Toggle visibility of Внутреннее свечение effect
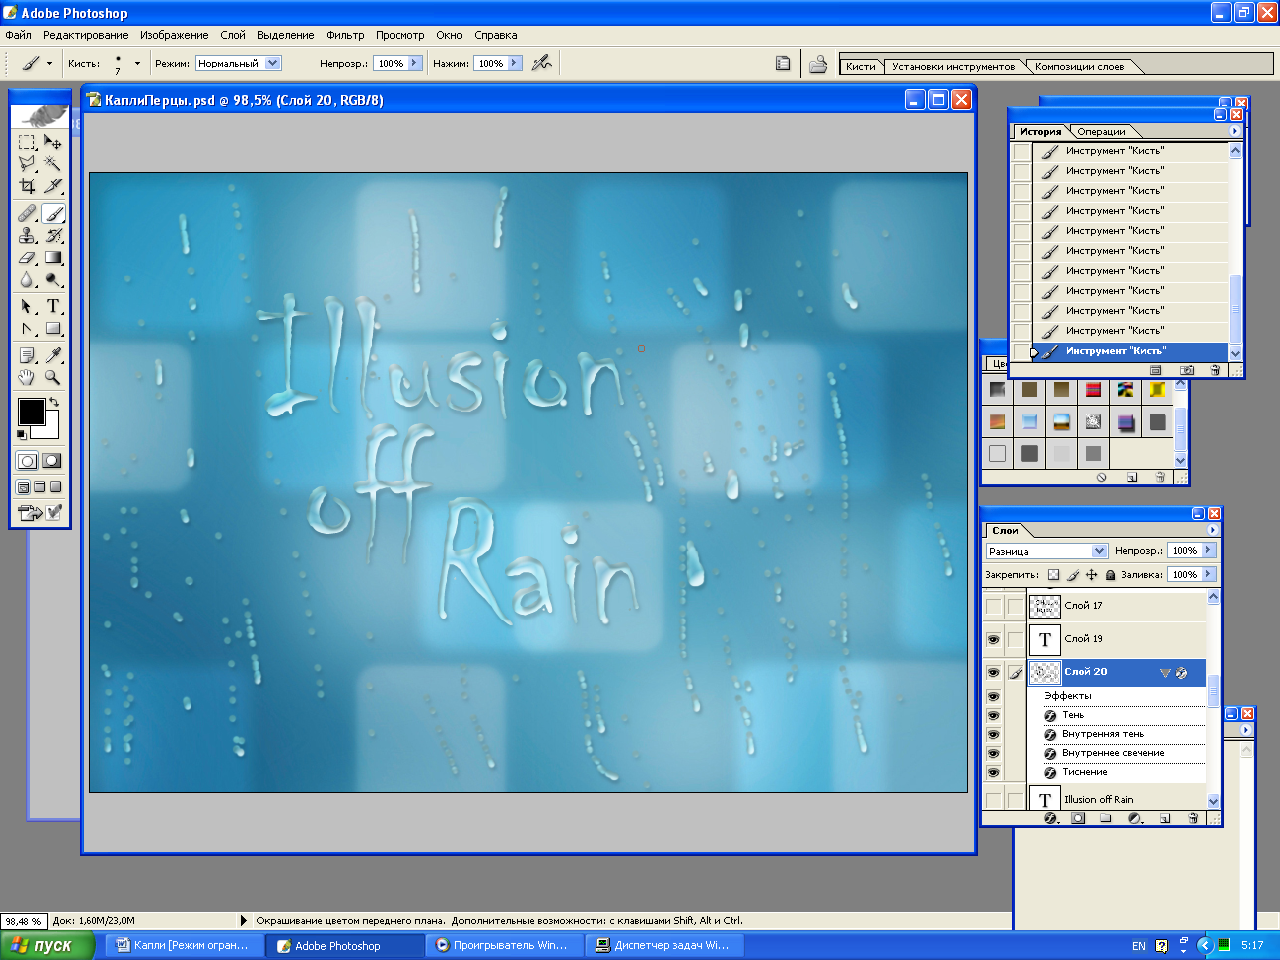The width and height of the screenshot is (1280, 960). [x=993, y=753]
